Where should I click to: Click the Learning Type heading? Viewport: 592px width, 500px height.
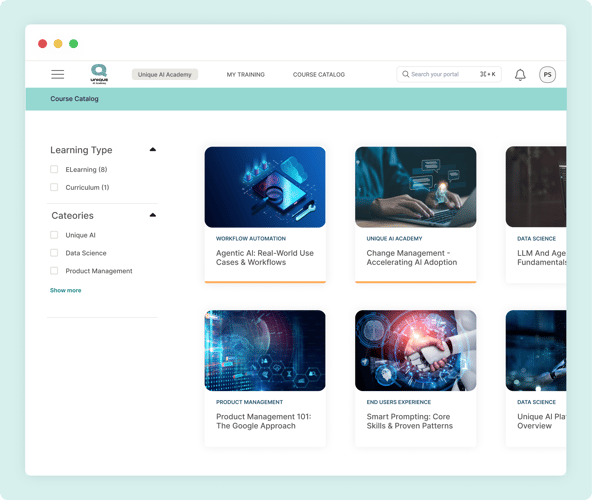pyautogui.click(x=81, y=150)
